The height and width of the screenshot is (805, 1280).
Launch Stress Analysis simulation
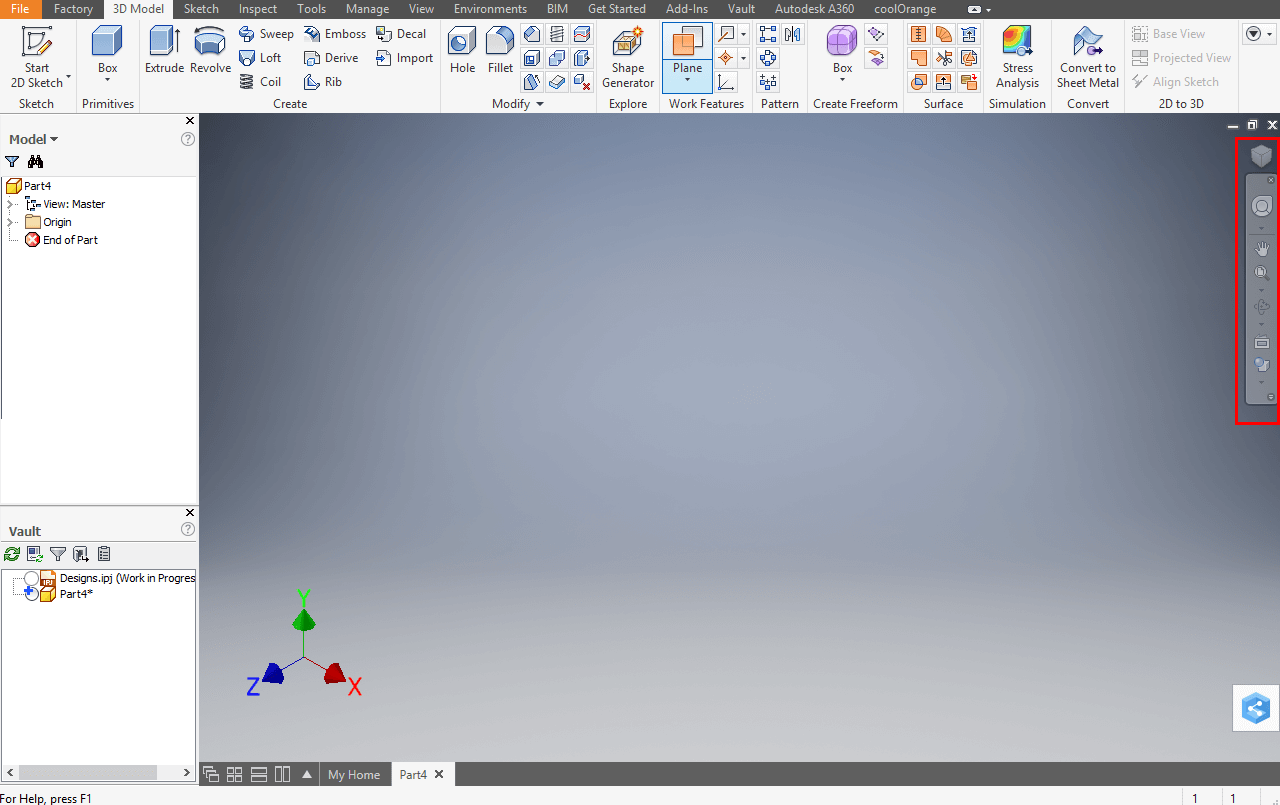click(x=1017, y=56)
